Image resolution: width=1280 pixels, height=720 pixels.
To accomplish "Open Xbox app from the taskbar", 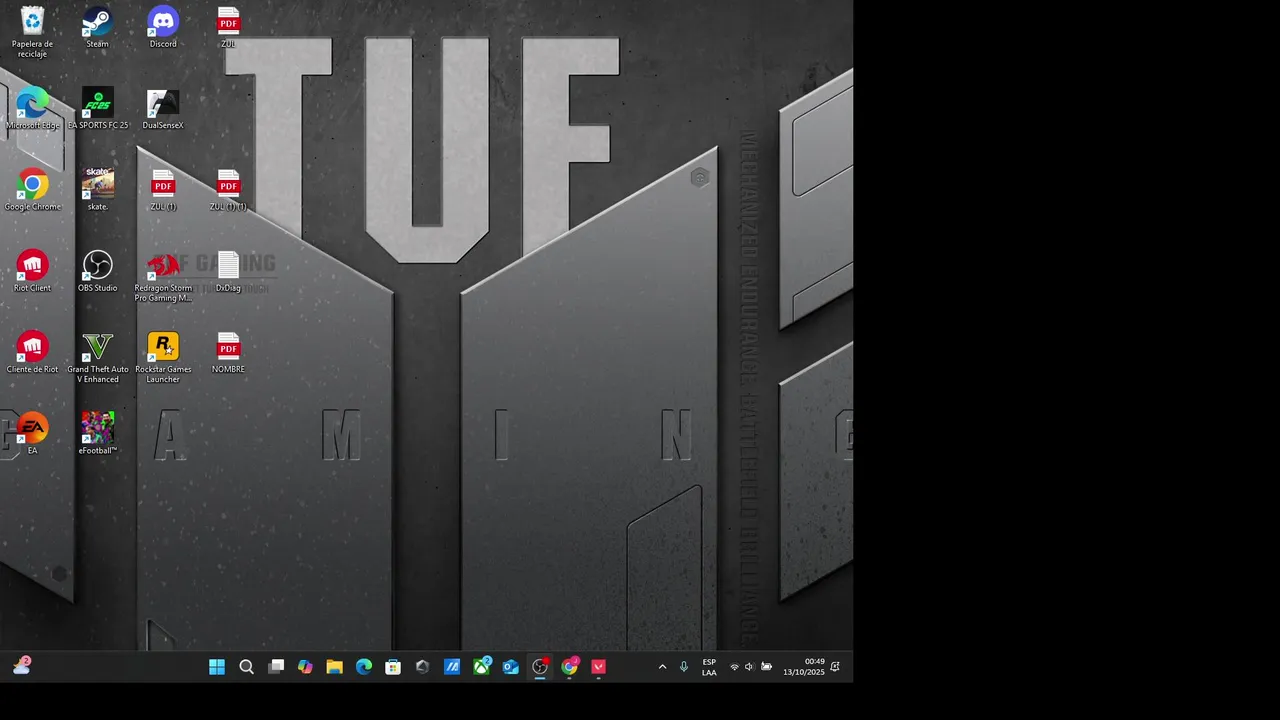I will coord(481,667).
